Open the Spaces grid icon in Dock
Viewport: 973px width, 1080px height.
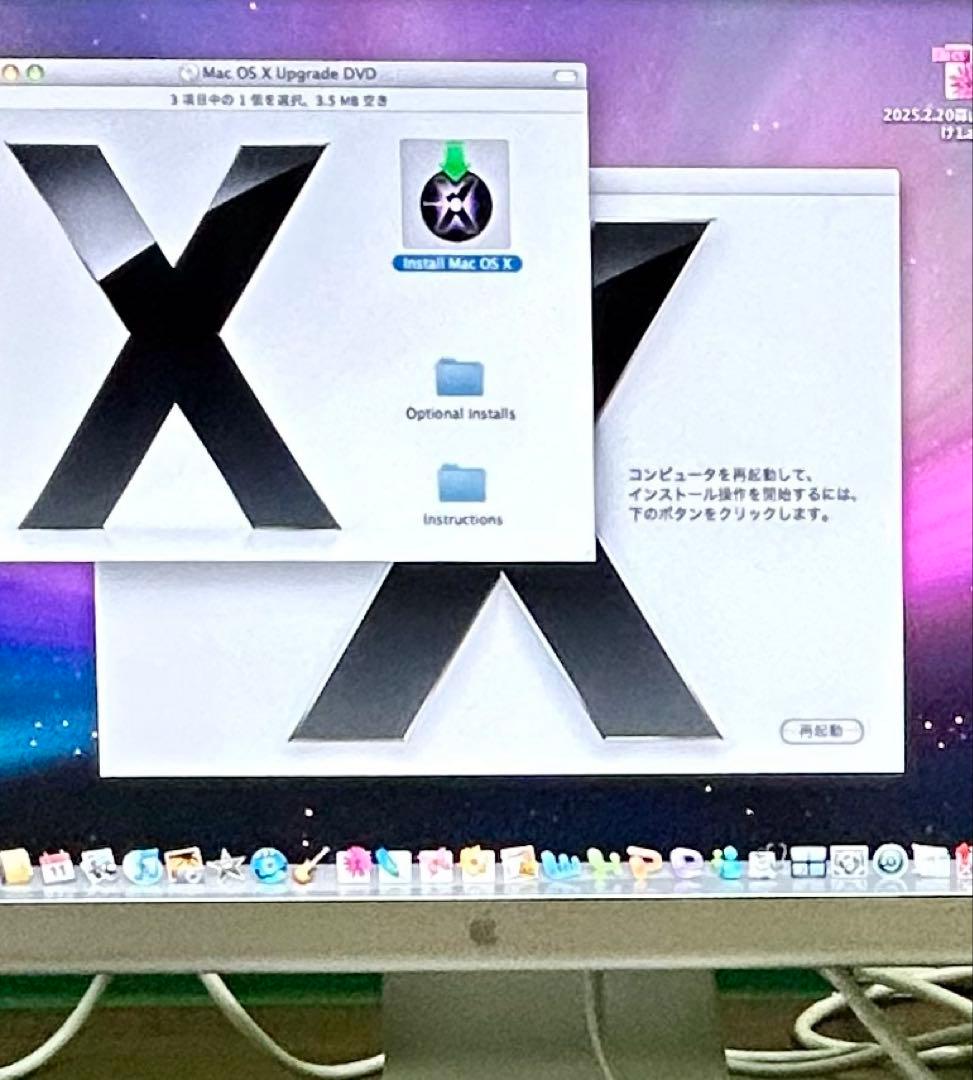pyautogui.click(x=807, y=862)
